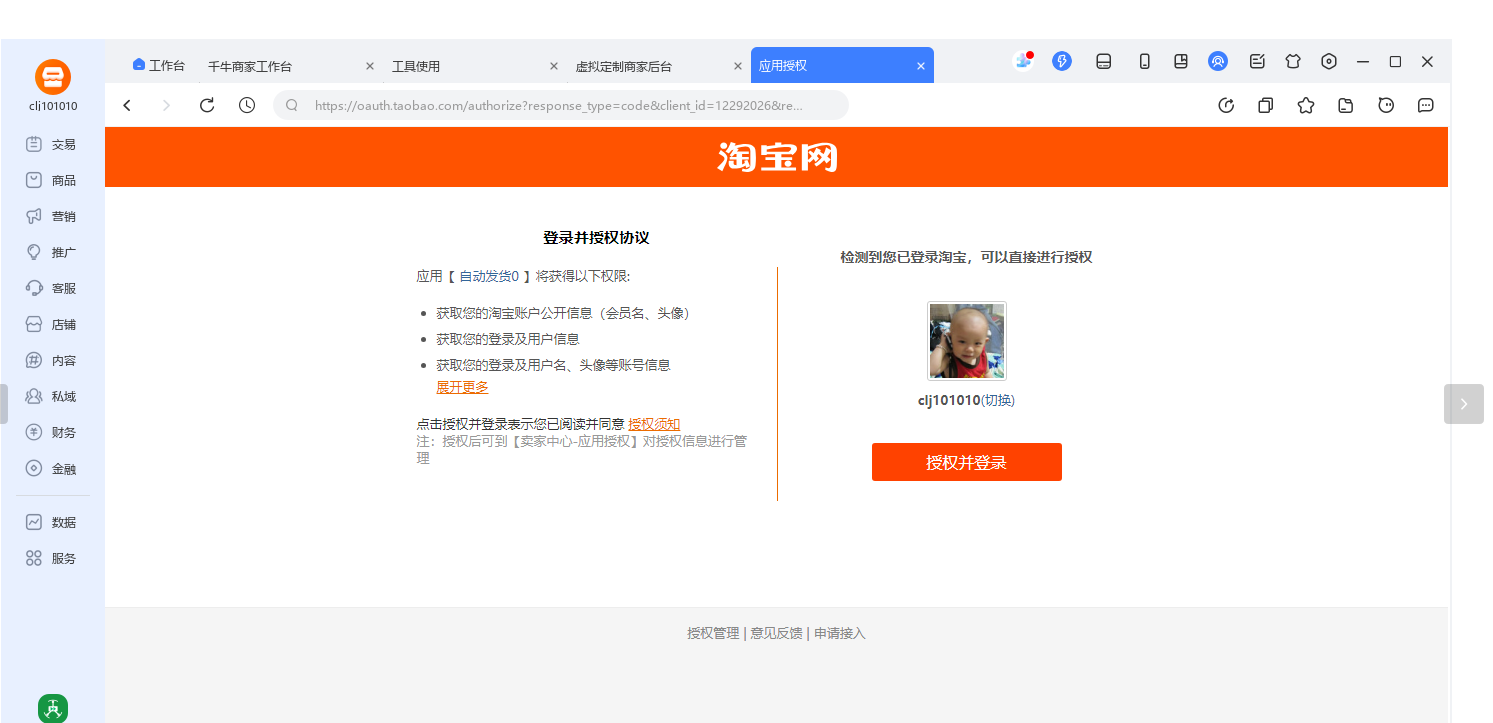Image resolution: width=1493 pixels, height=723 pixels.
Task: Go back with the left arrow
Action: coord(127,105)
